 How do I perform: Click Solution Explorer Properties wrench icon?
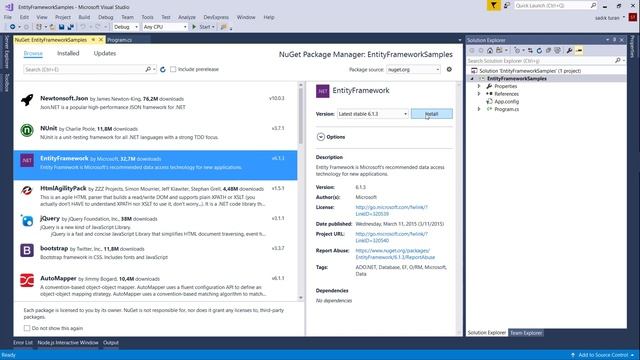tap(569, 51)
